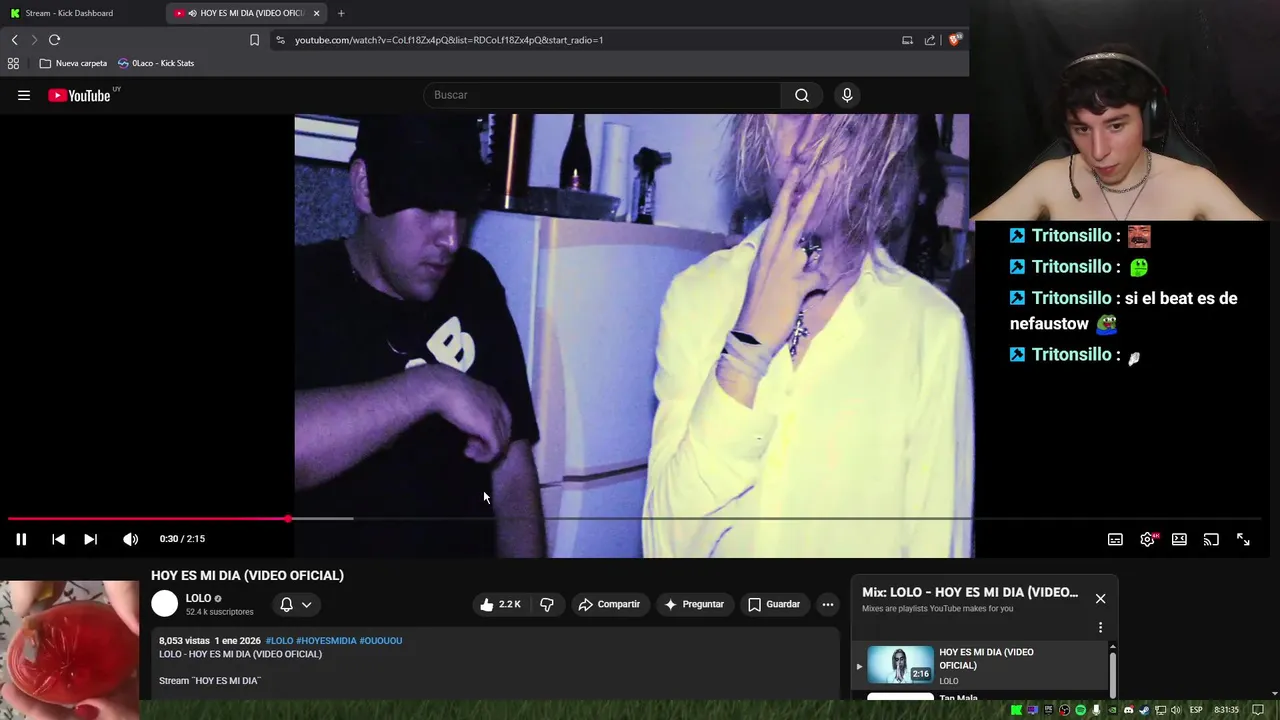The width and height of the screenshot is (1280, 720).
Task: Open Discord tray icon
Action: (1128, 710)
